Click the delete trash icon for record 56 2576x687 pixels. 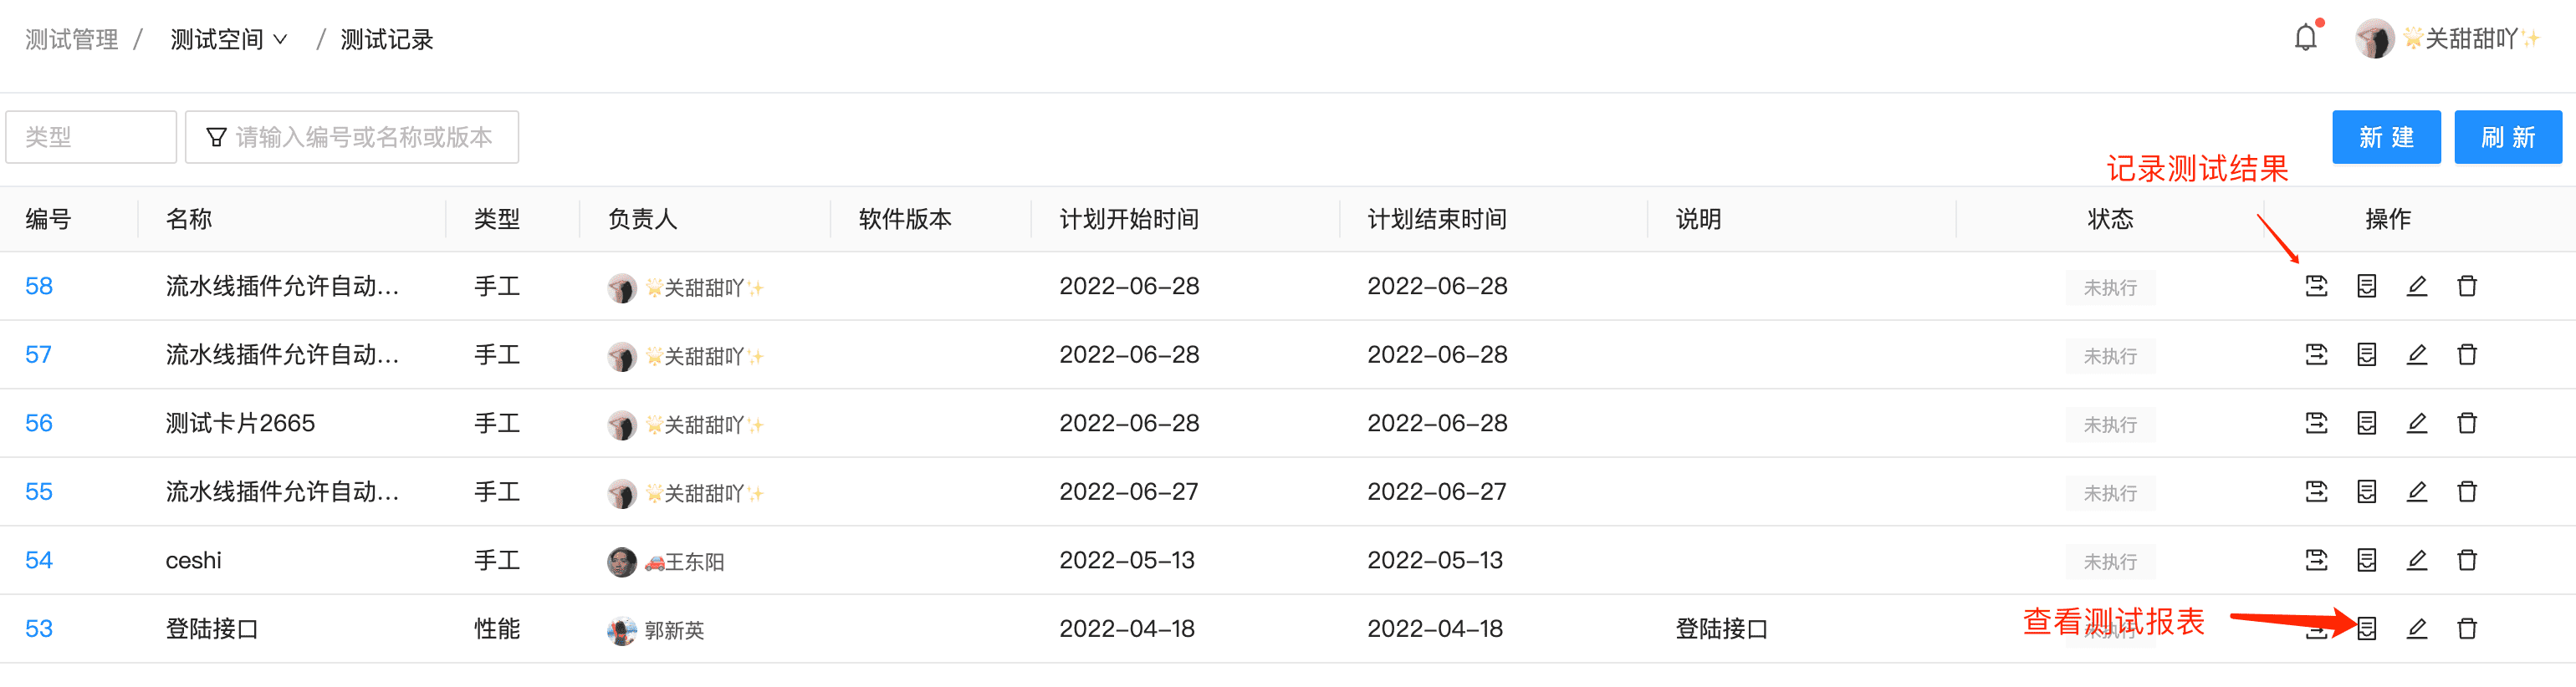(x=2467, y=423)
